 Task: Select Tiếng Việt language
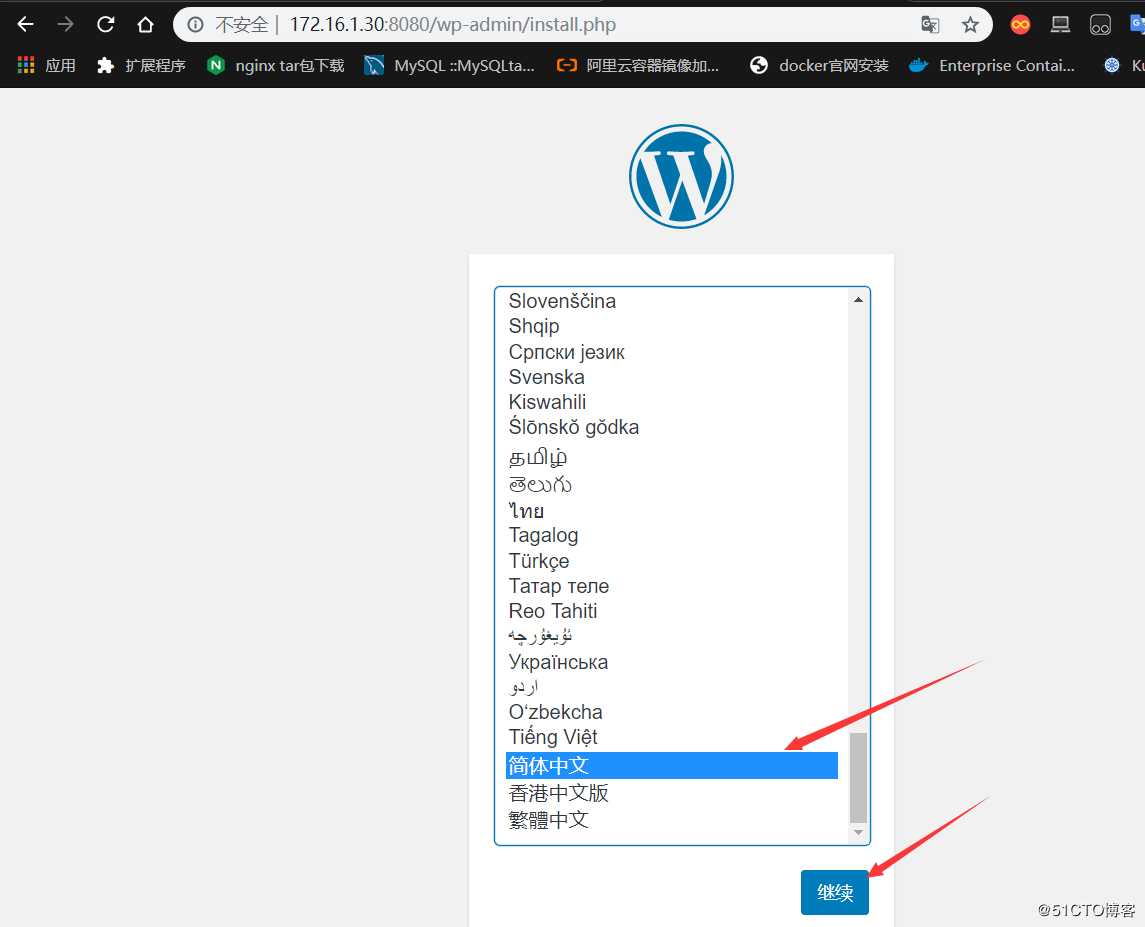[x=672, y=737]
